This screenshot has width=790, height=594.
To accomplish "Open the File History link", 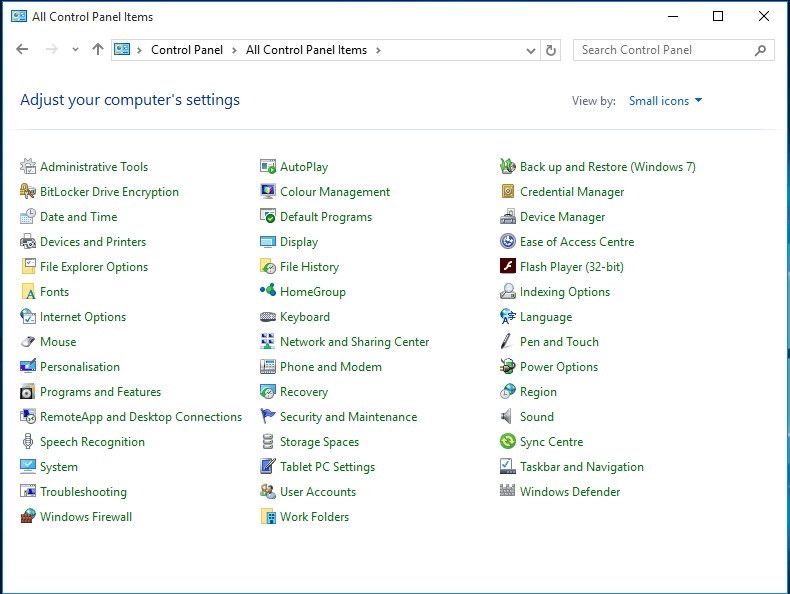I will tap(309, 267).
